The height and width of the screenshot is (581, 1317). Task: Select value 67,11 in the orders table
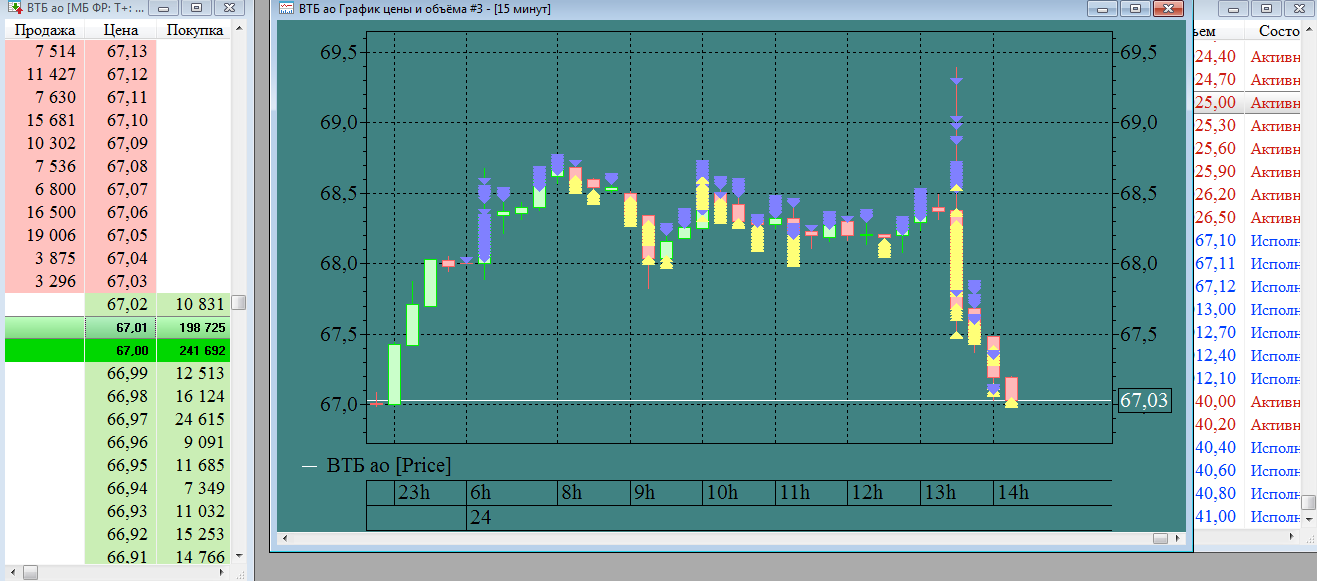click(x=1215, y=264)
